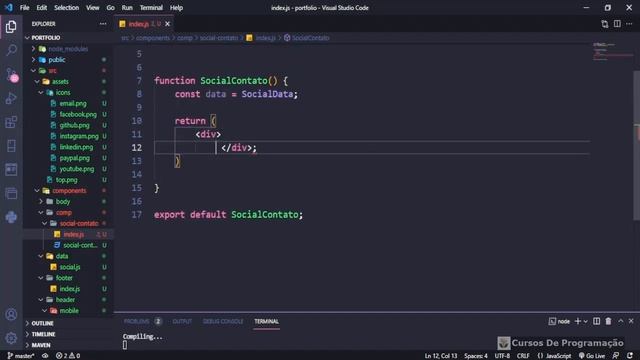Open the Selection menu
Screen dimensions: 640x360
point(67,8)
